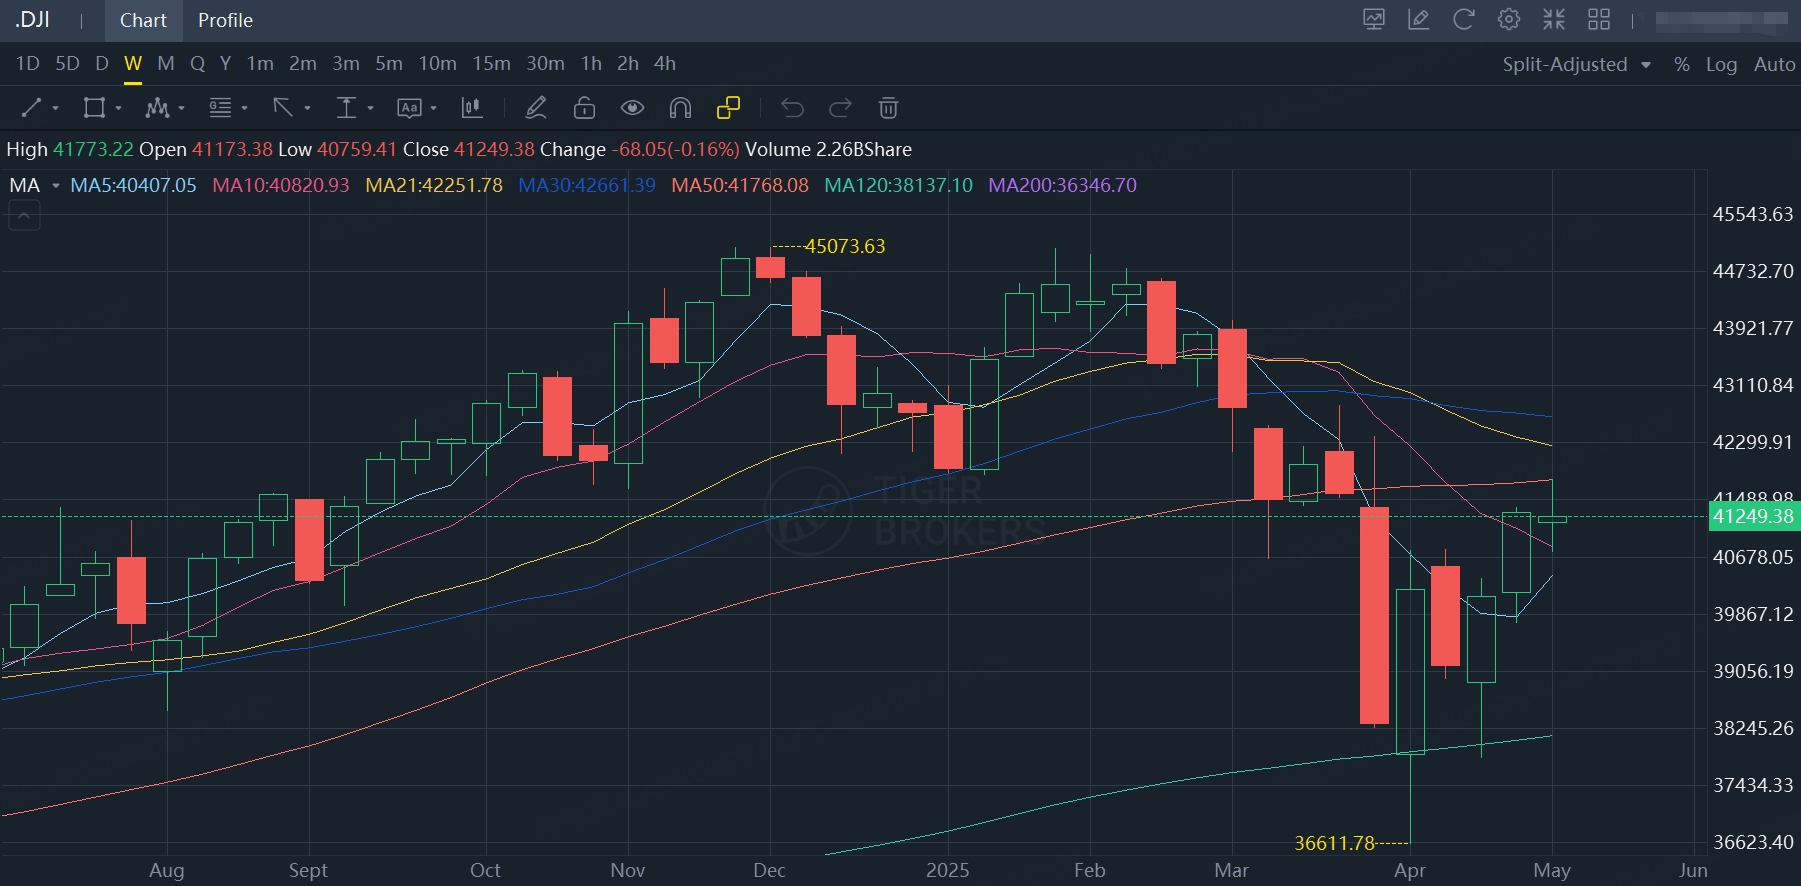Click the magnet snap tool icon
The image size is (1801, 886).
(680, 108)
